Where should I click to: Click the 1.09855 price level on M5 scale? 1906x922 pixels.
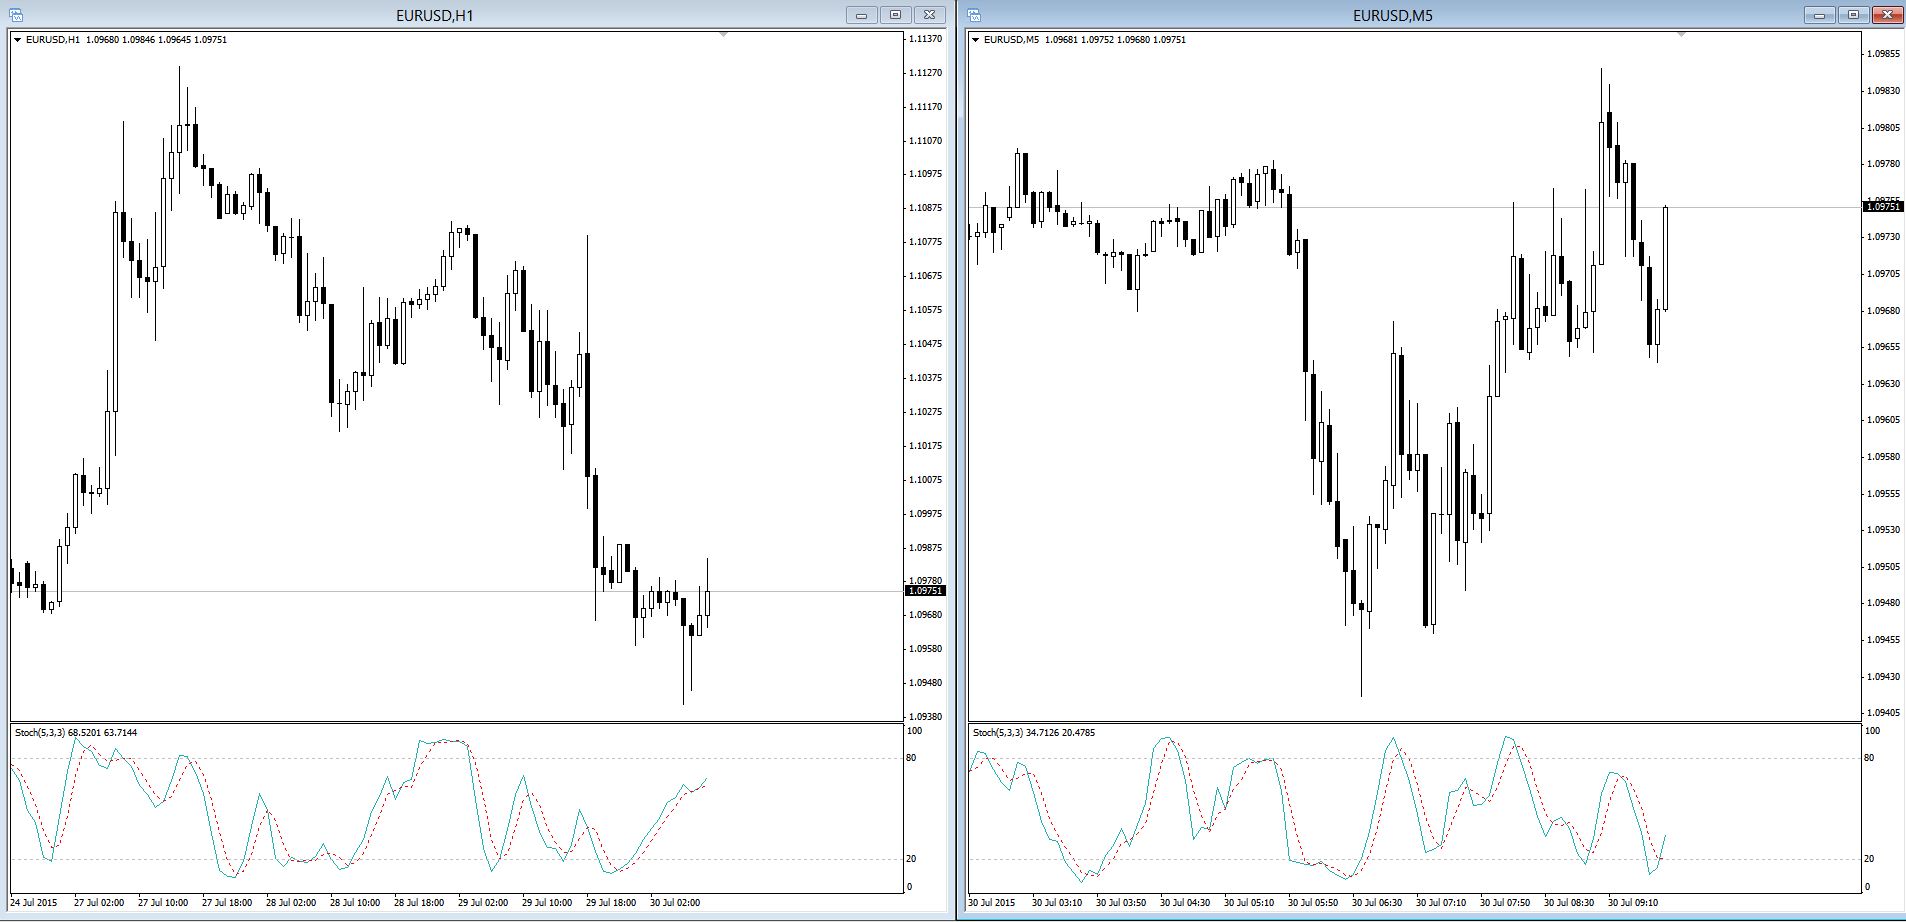(1884, 54)
